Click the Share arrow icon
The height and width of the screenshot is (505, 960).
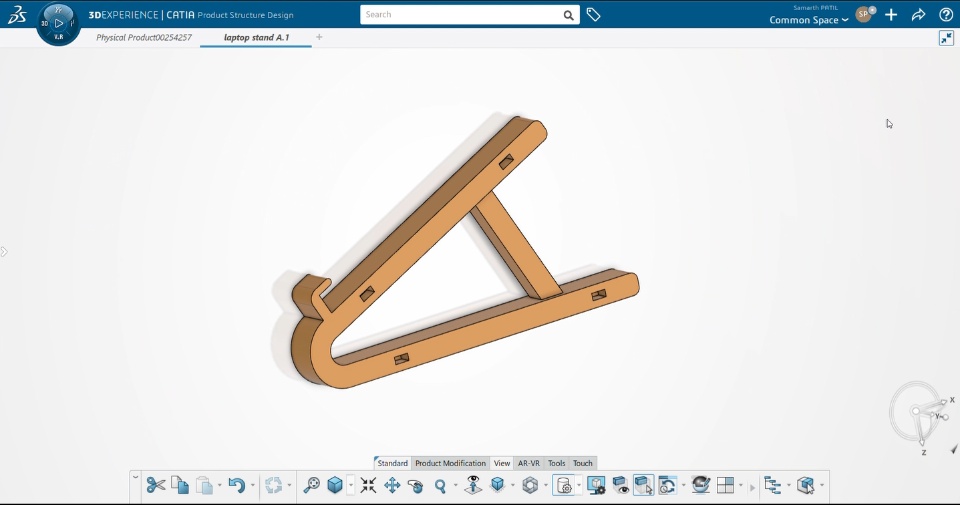(x=918, y=15)
